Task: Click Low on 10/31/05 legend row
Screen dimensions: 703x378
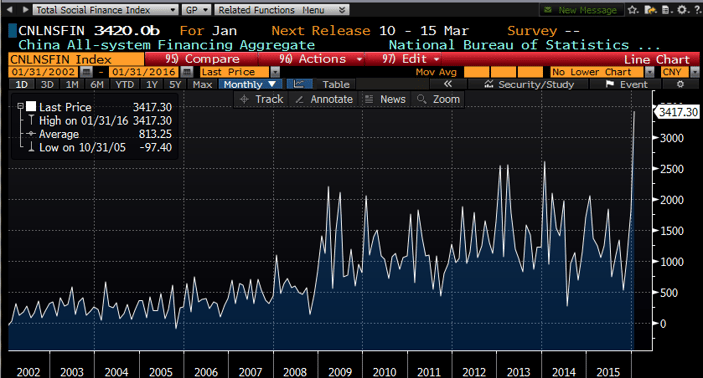Action: tap(100, 148)
